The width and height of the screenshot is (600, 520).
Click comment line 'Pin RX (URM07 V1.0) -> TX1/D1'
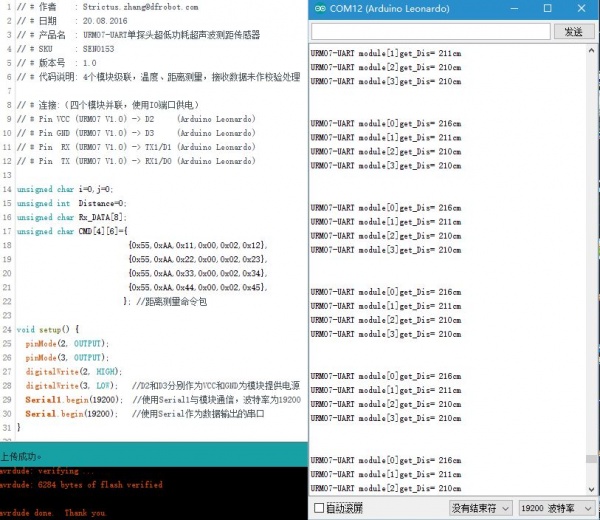click(136, 147)
